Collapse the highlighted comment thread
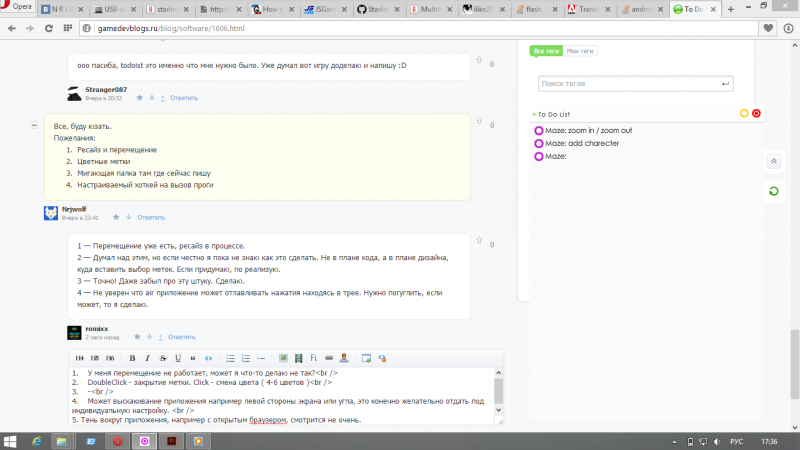800x450 pixels. 35,126
